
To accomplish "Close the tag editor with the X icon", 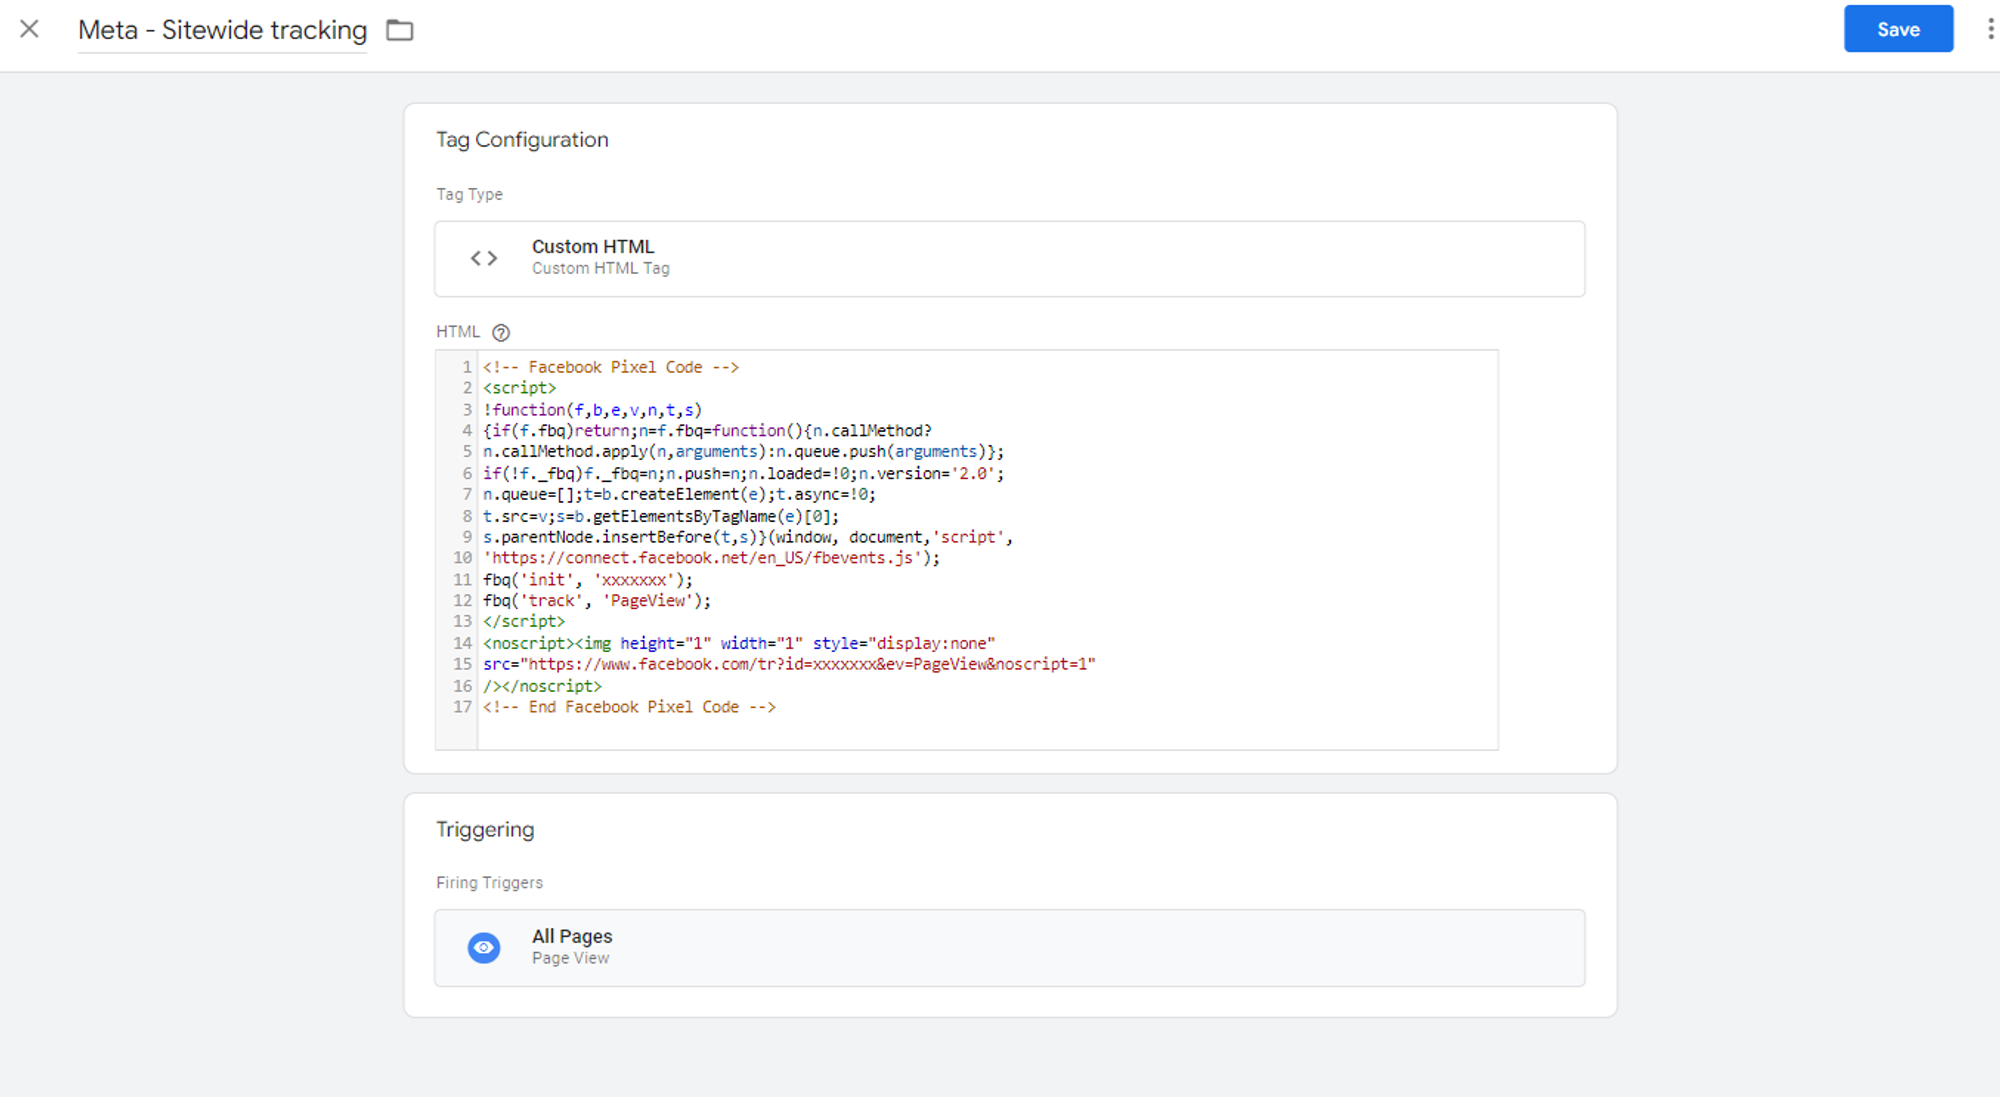I will pyautogui.click(x=30, y=29).
